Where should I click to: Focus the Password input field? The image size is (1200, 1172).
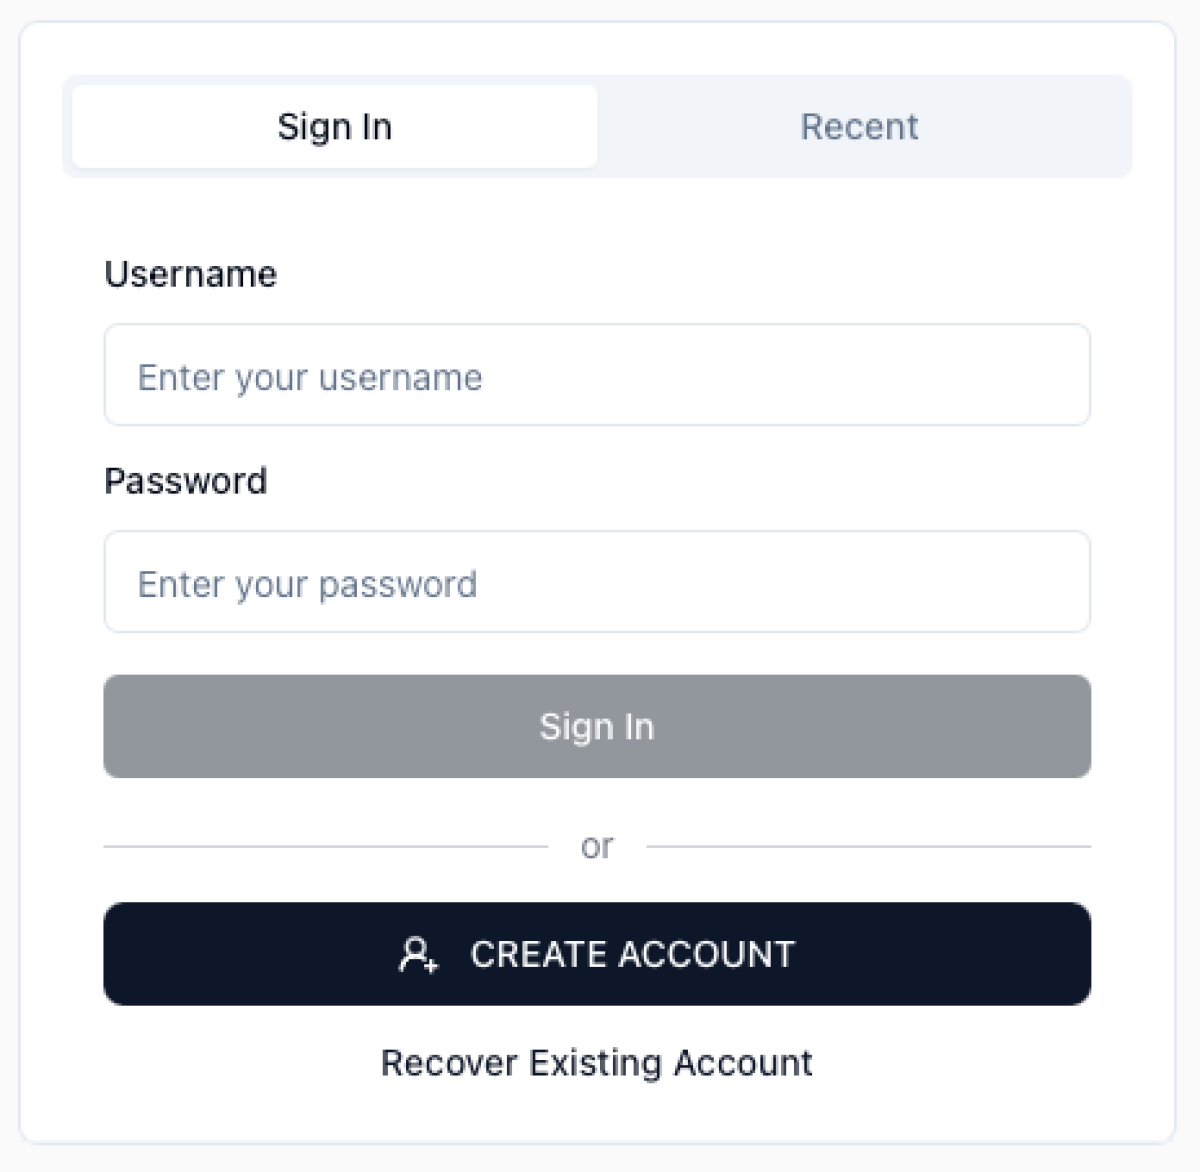tap(597, 582)
